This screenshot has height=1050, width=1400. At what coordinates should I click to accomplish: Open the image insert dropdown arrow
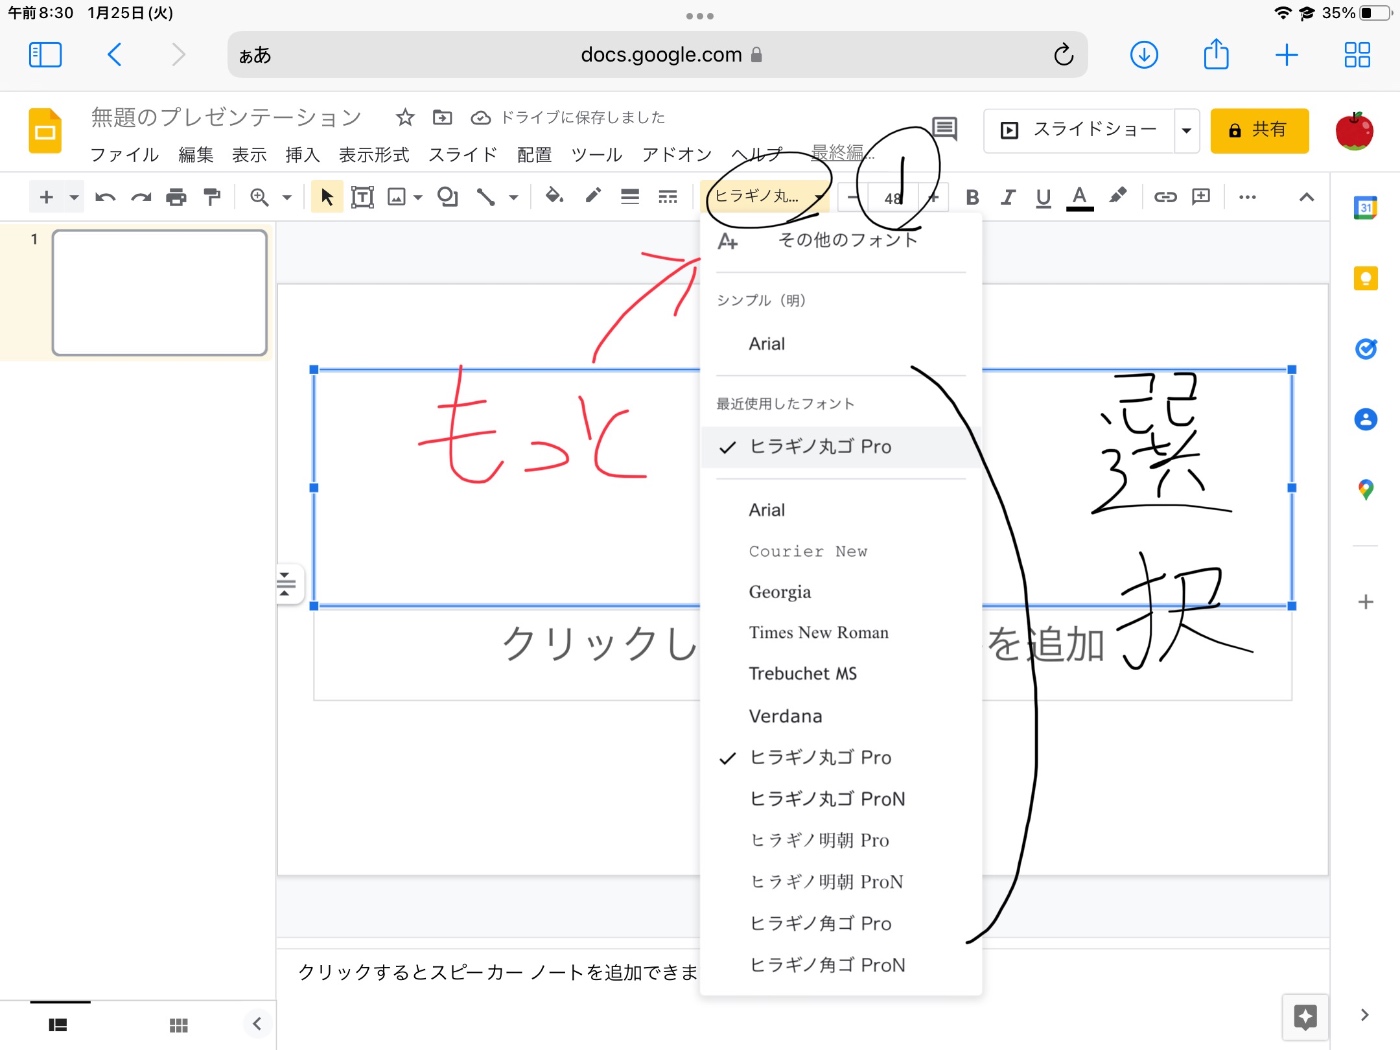(x=418, y=197)
